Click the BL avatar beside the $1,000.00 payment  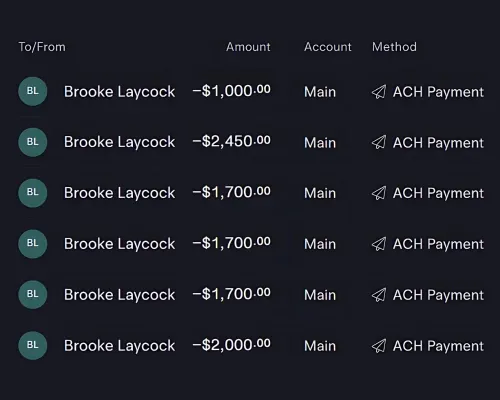pyautogui.click(x=33, y=91)
